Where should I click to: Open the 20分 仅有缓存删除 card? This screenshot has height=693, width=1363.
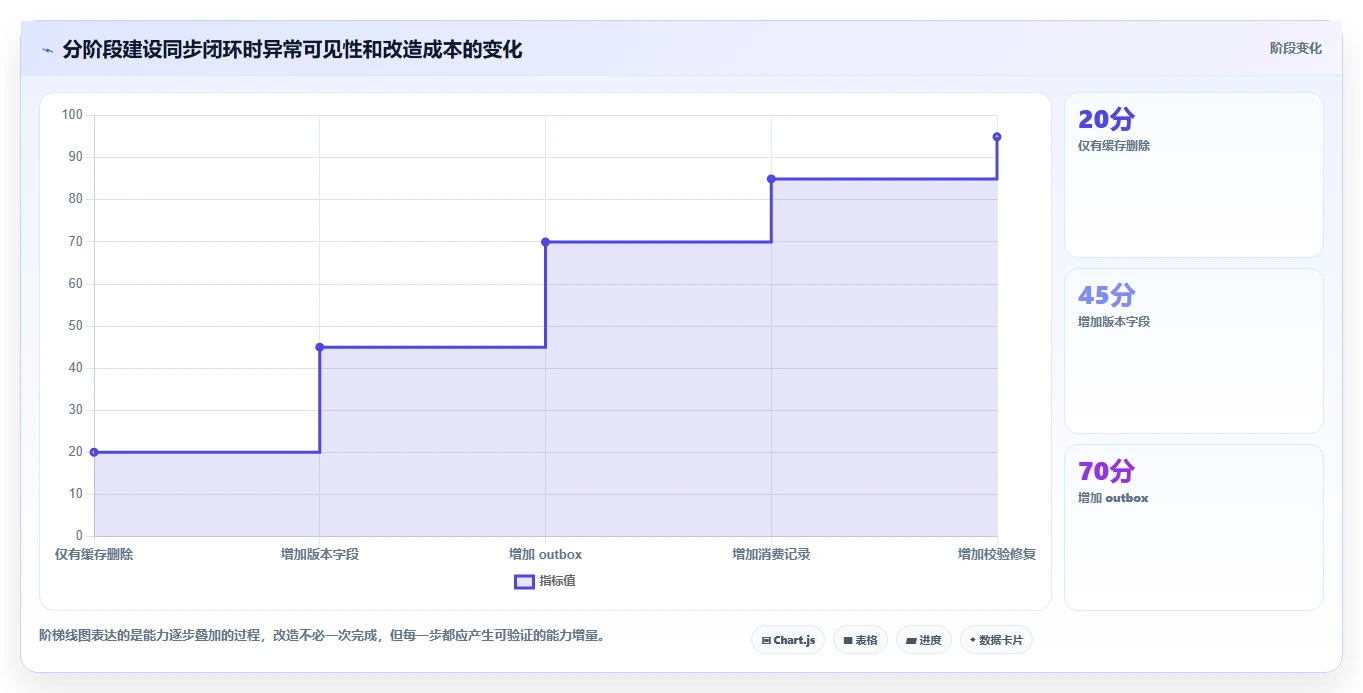coord(1194,175)
